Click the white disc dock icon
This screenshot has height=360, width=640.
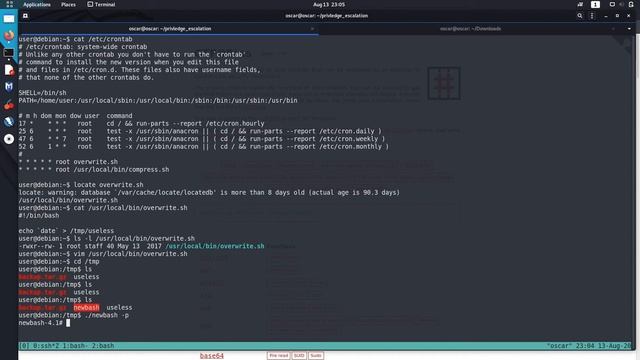click(x=9, y=139)
